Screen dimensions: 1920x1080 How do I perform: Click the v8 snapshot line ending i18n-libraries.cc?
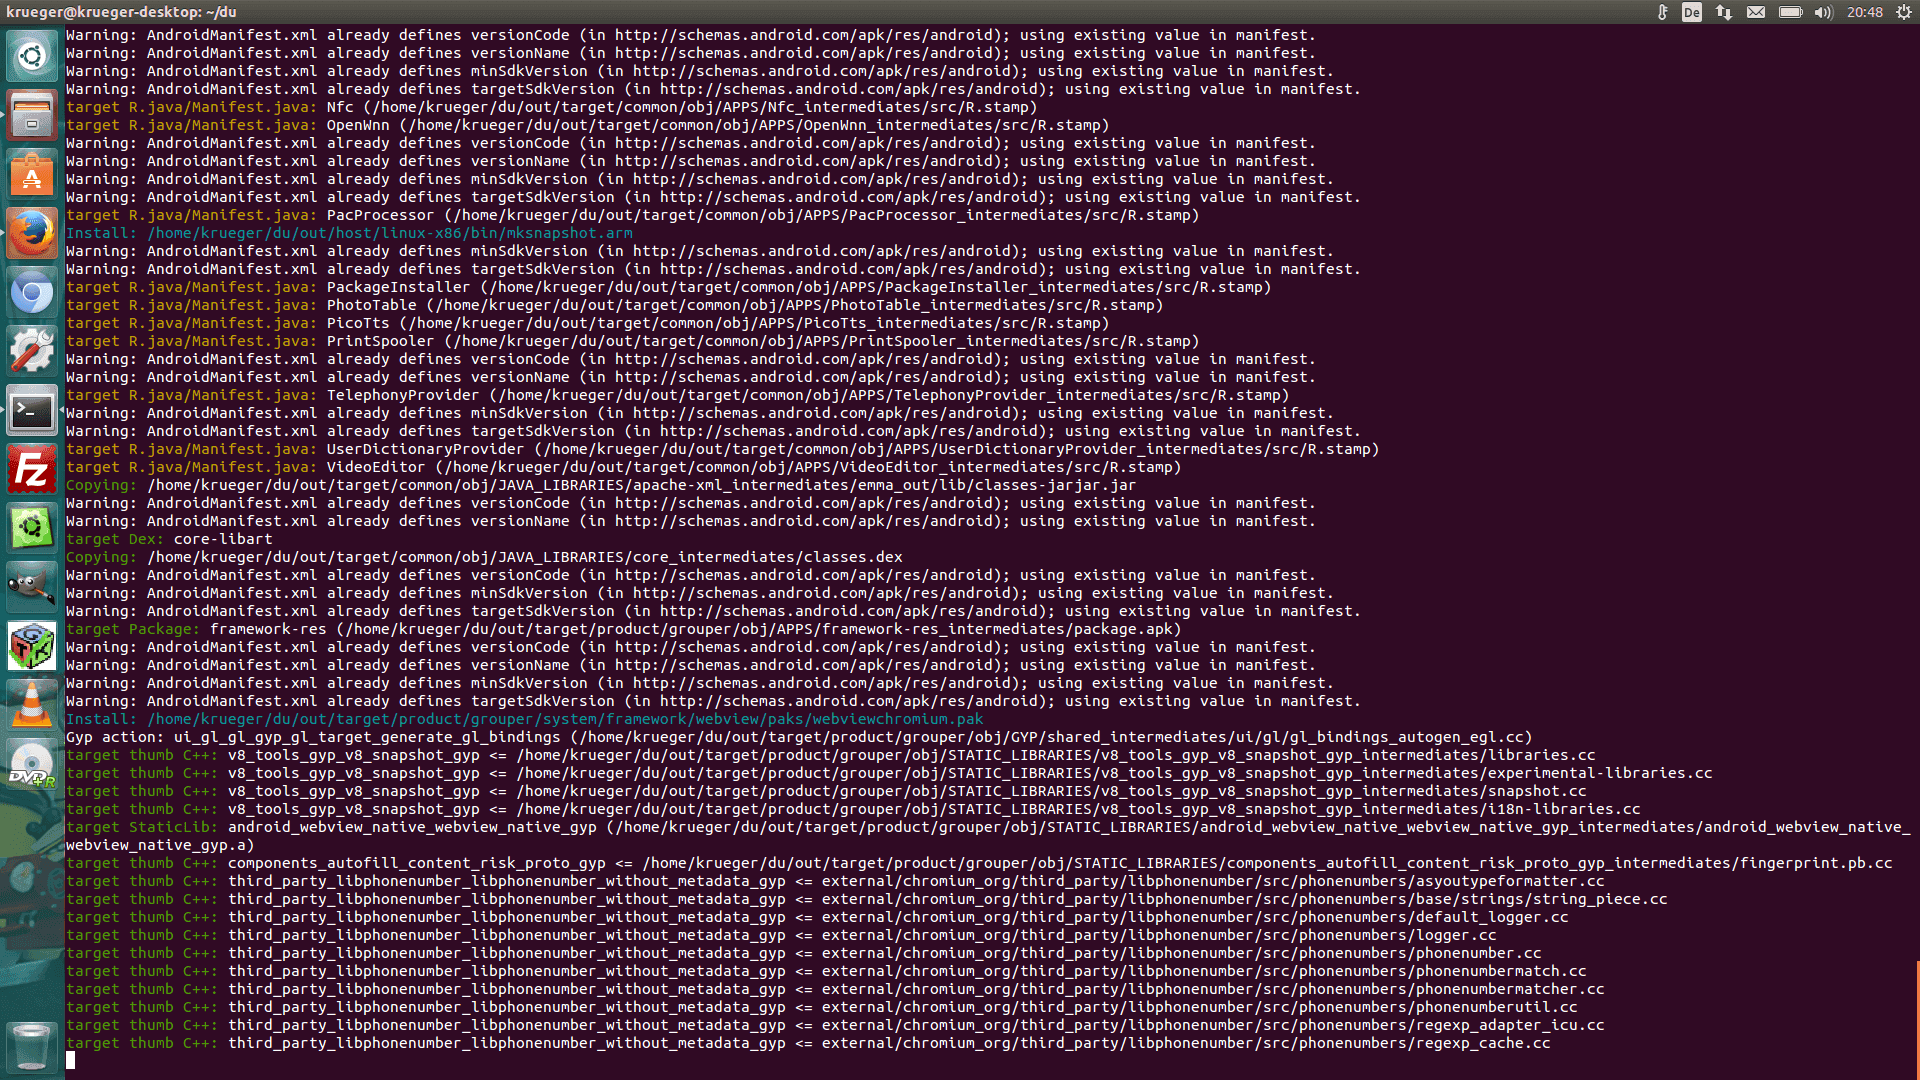(853, 809)
